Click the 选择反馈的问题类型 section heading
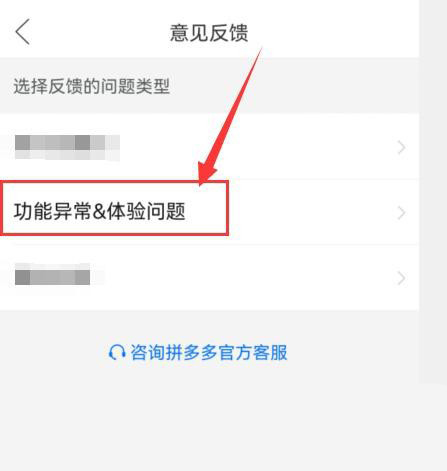 point(92,86)
